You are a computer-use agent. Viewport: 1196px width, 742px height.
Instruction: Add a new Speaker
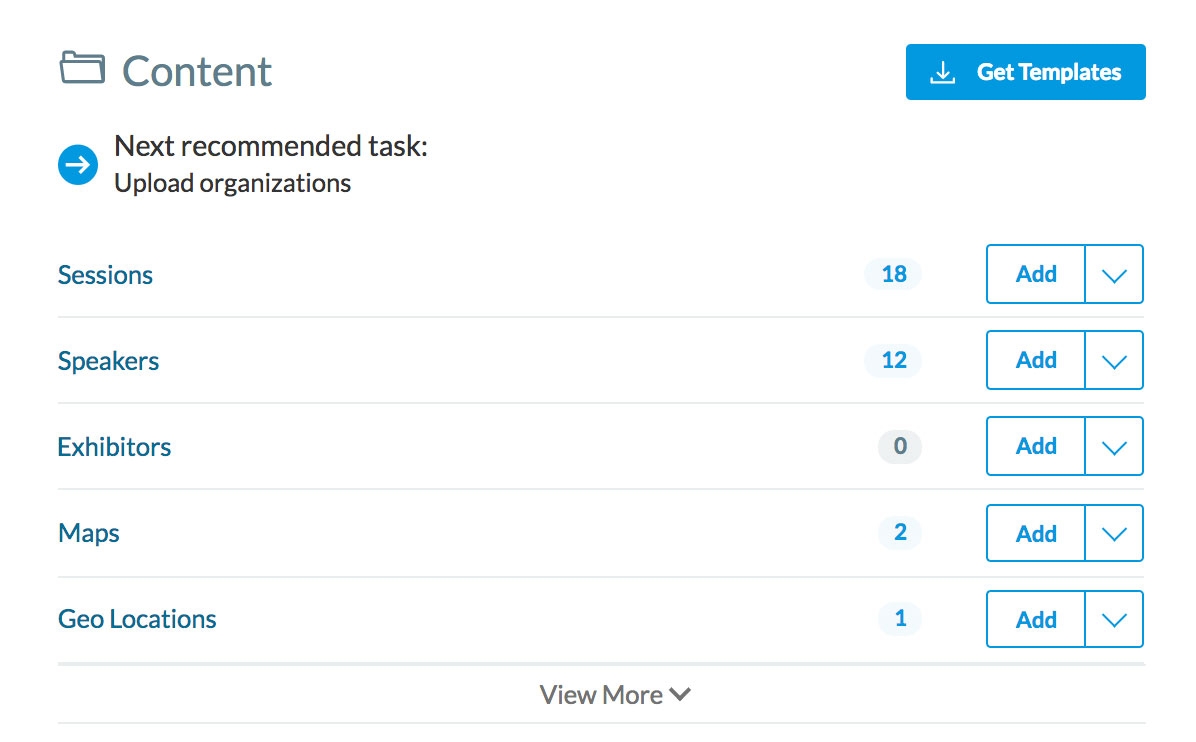1036,360
